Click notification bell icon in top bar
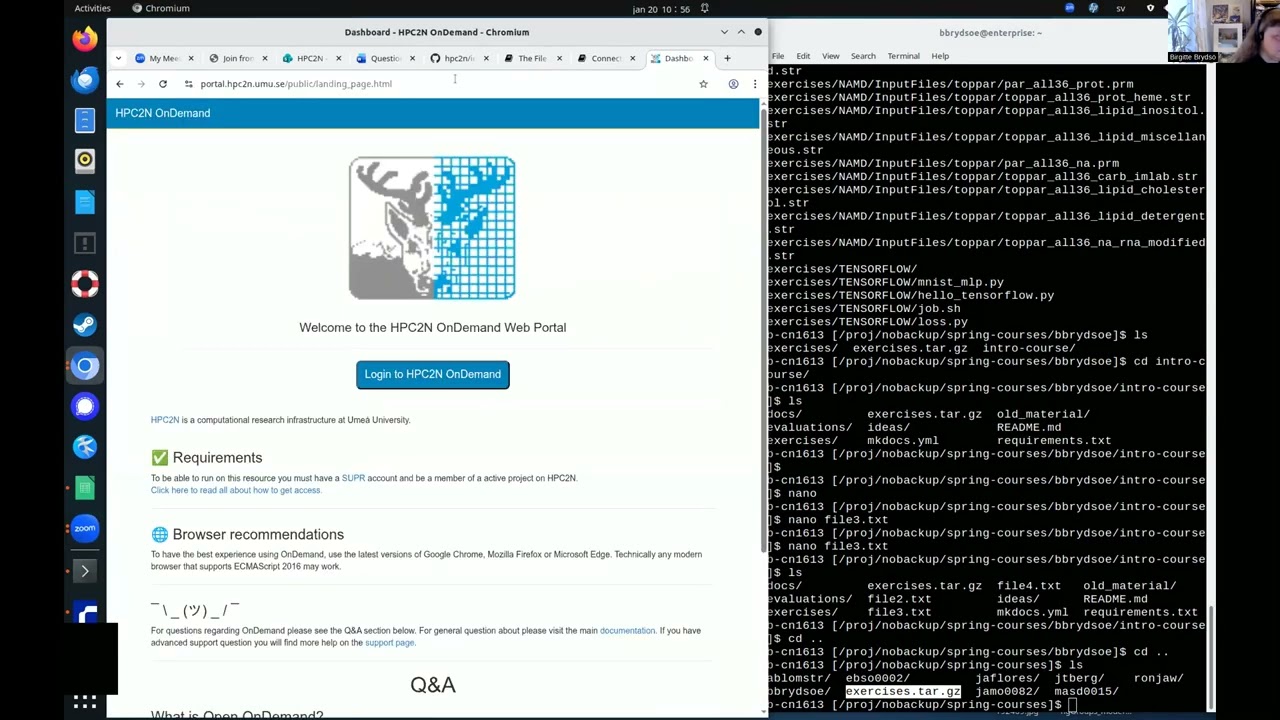Screen dimensions: 1280x720 (x=705, y=8)
